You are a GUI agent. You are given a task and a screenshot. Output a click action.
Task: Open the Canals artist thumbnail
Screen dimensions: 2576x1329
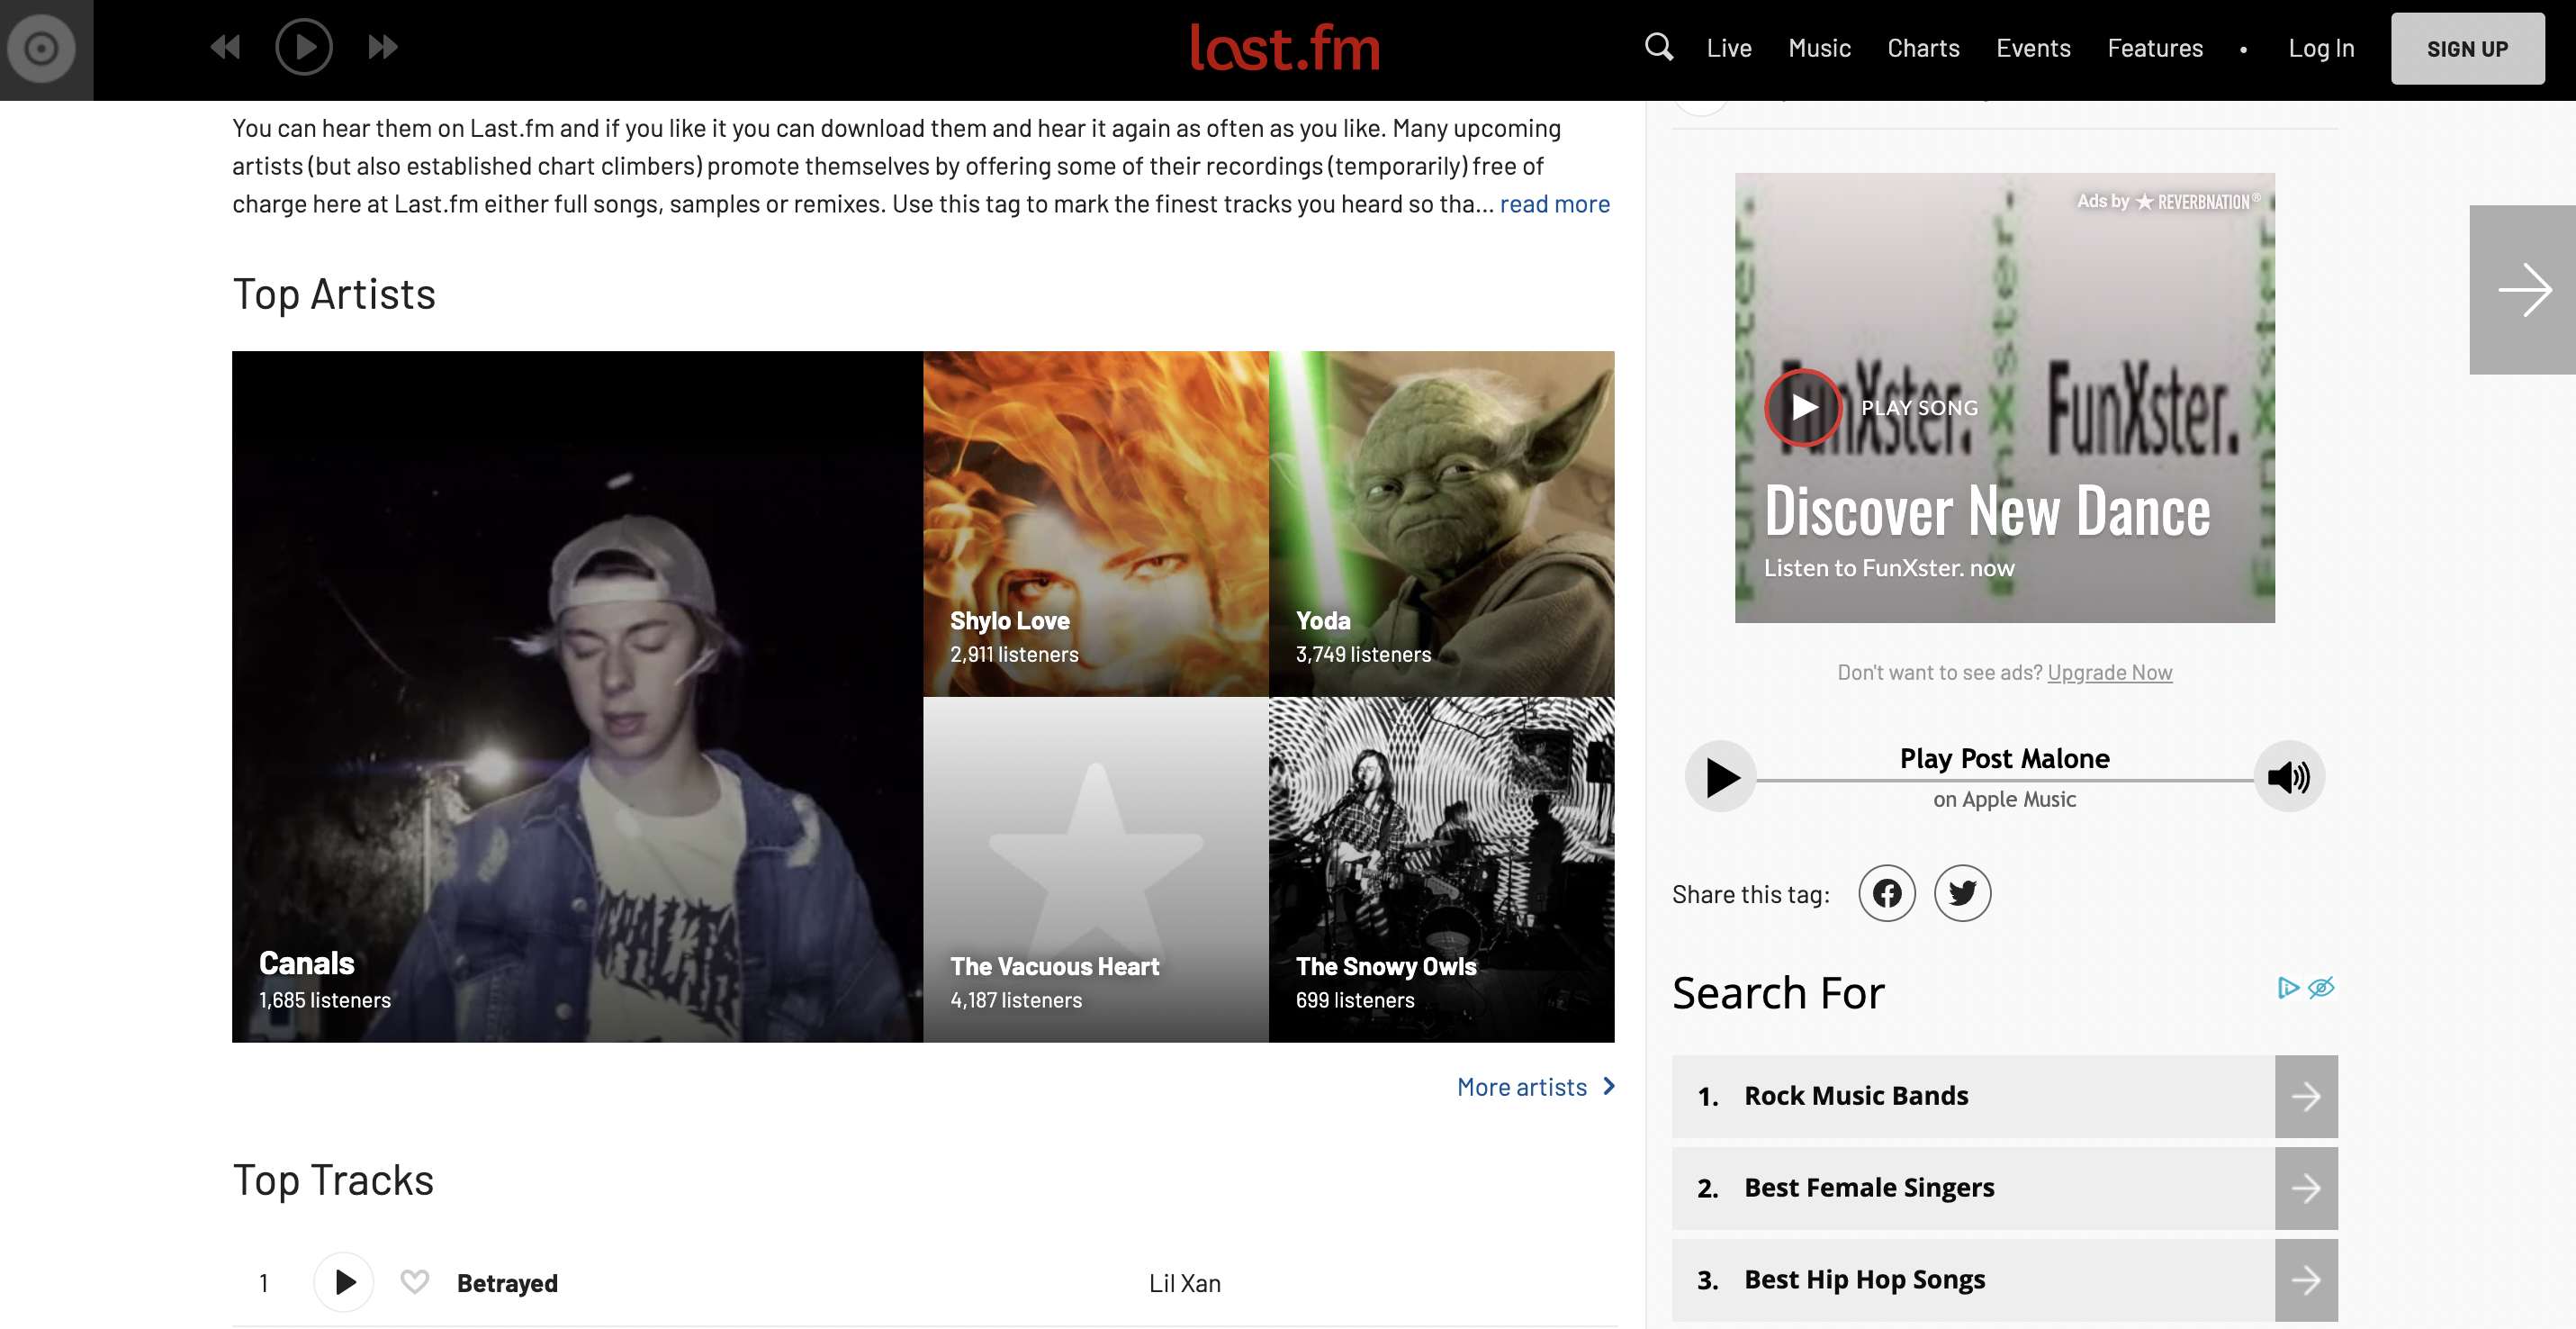click(577, 697)
